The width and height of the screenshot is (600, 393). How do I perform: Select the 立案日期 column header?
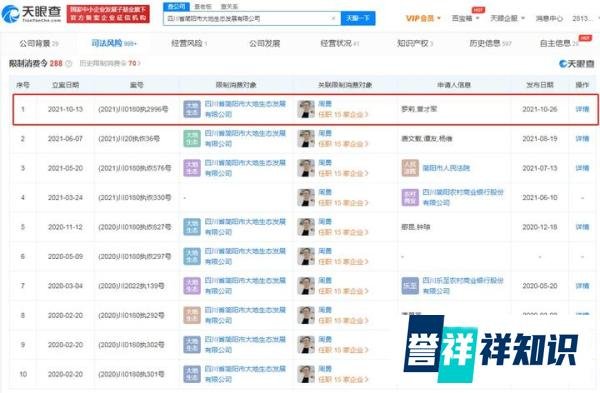(65, 85)
